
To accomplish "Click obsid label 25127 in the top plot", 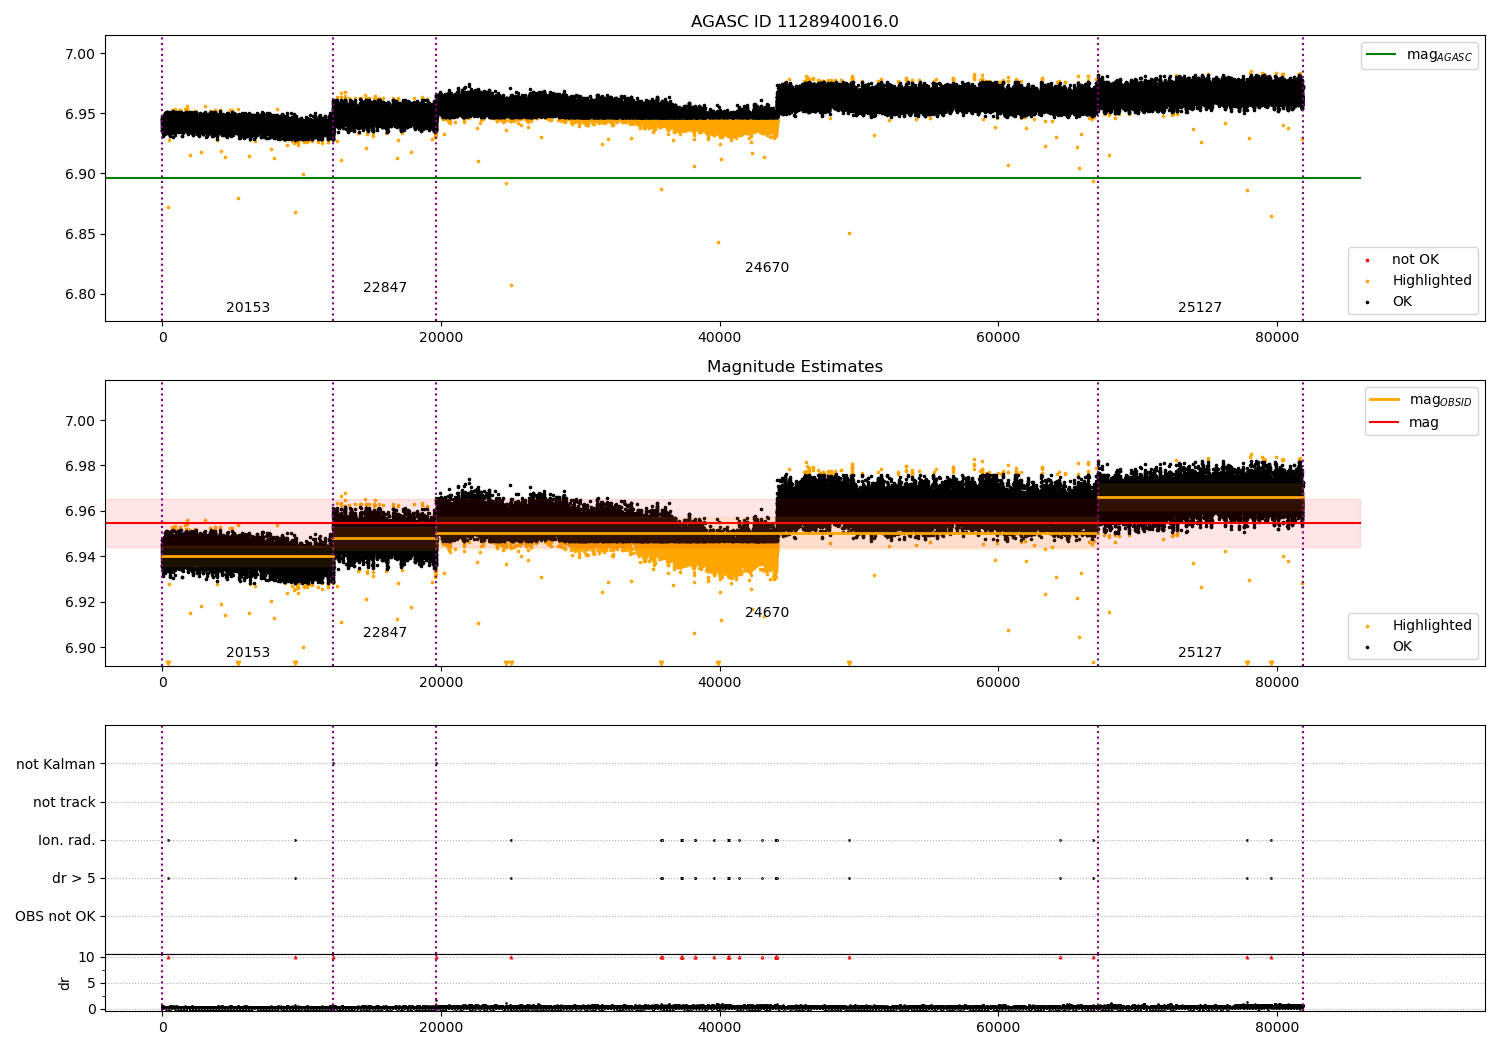I will pyautogui.click(x=1200, y=308).
